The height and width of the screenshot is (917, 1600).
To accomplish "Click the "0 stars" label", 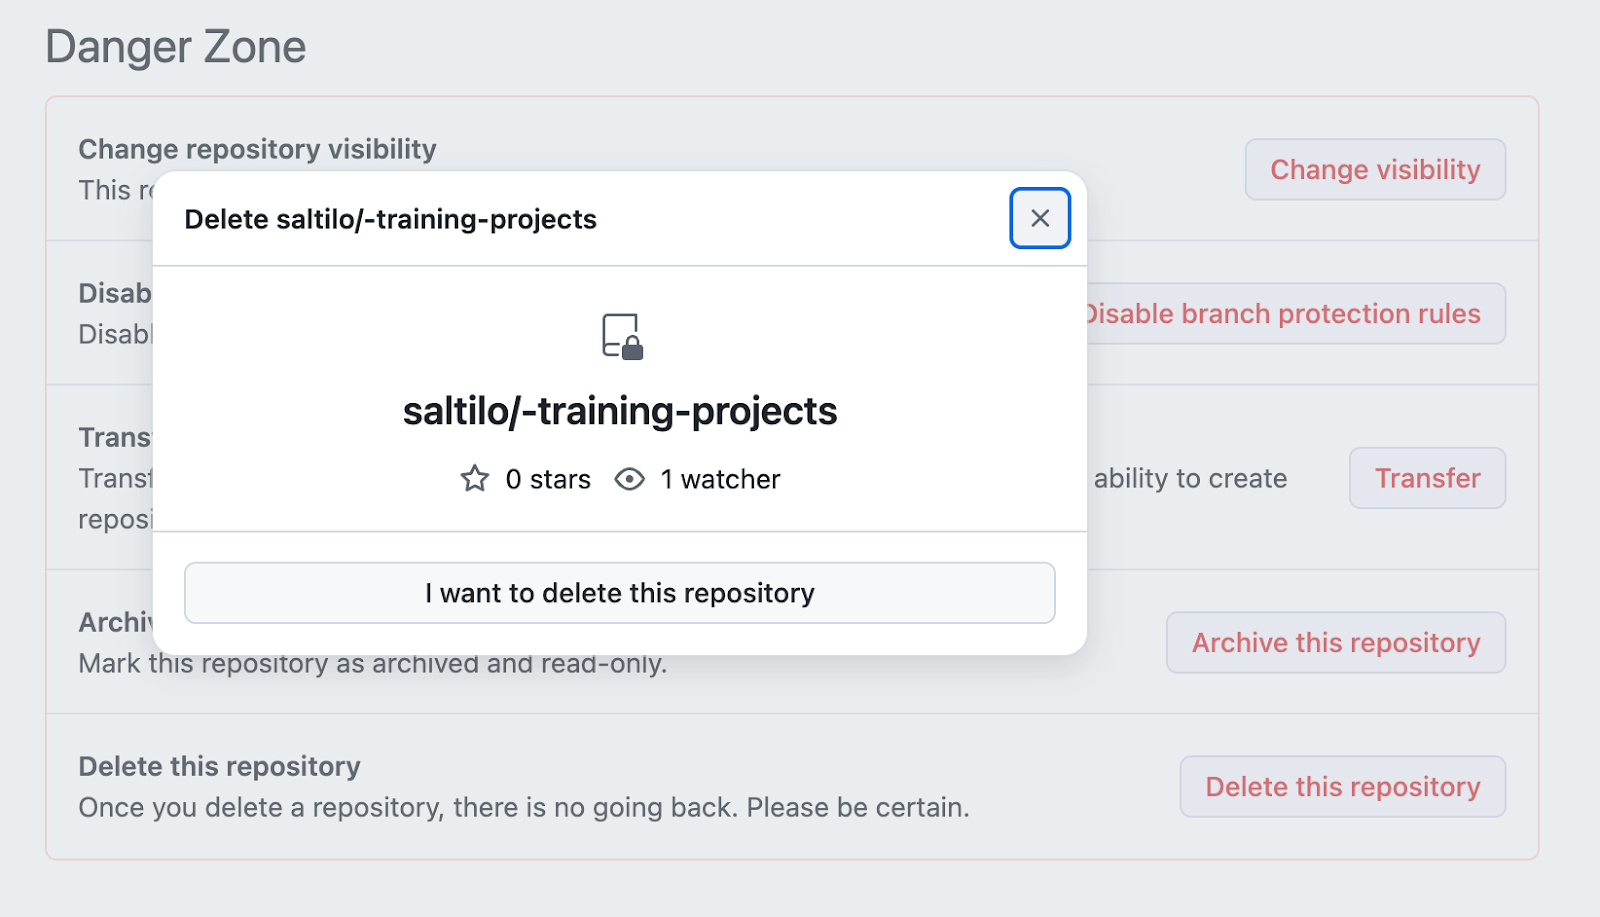I will pyautogui.click(x=549, y=479).
